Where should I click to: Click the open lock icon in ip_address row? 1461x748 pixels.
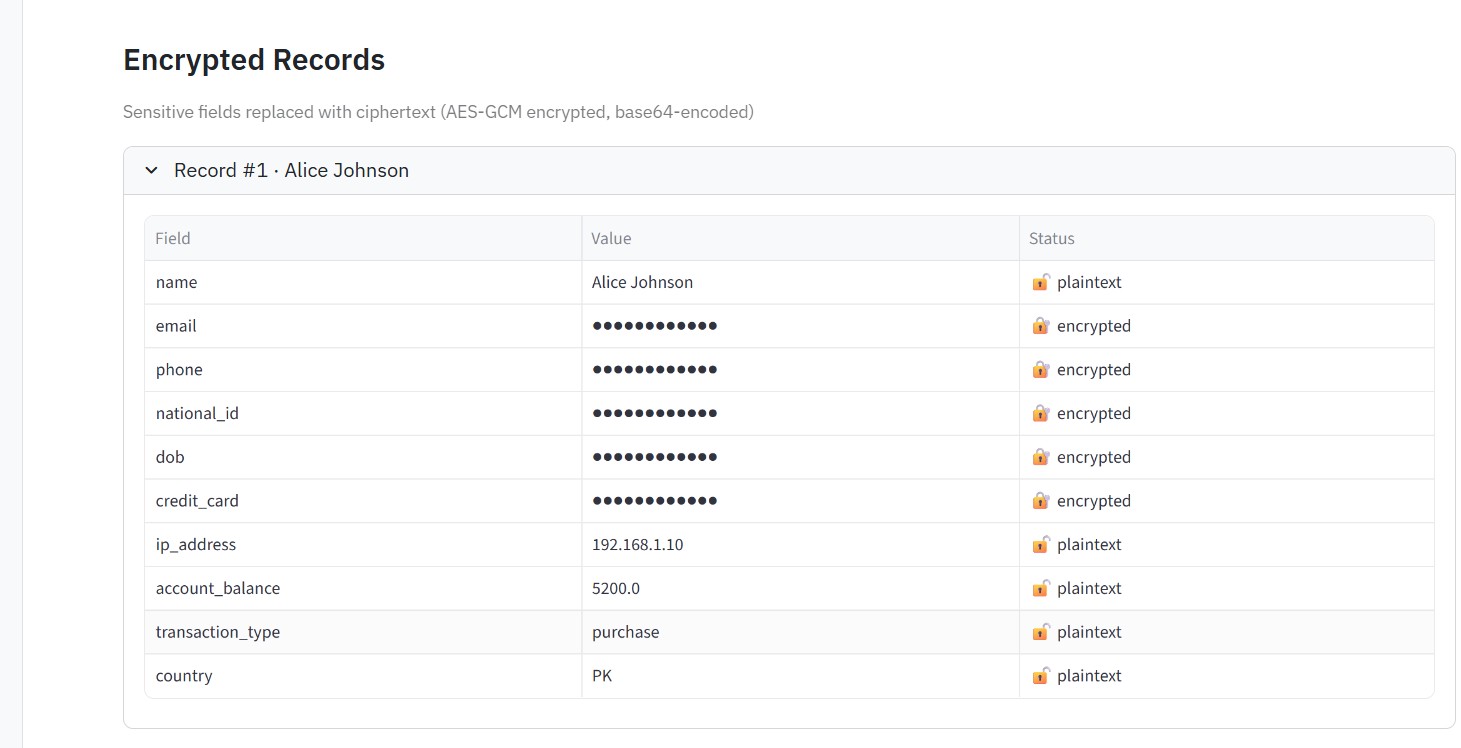1041,544
